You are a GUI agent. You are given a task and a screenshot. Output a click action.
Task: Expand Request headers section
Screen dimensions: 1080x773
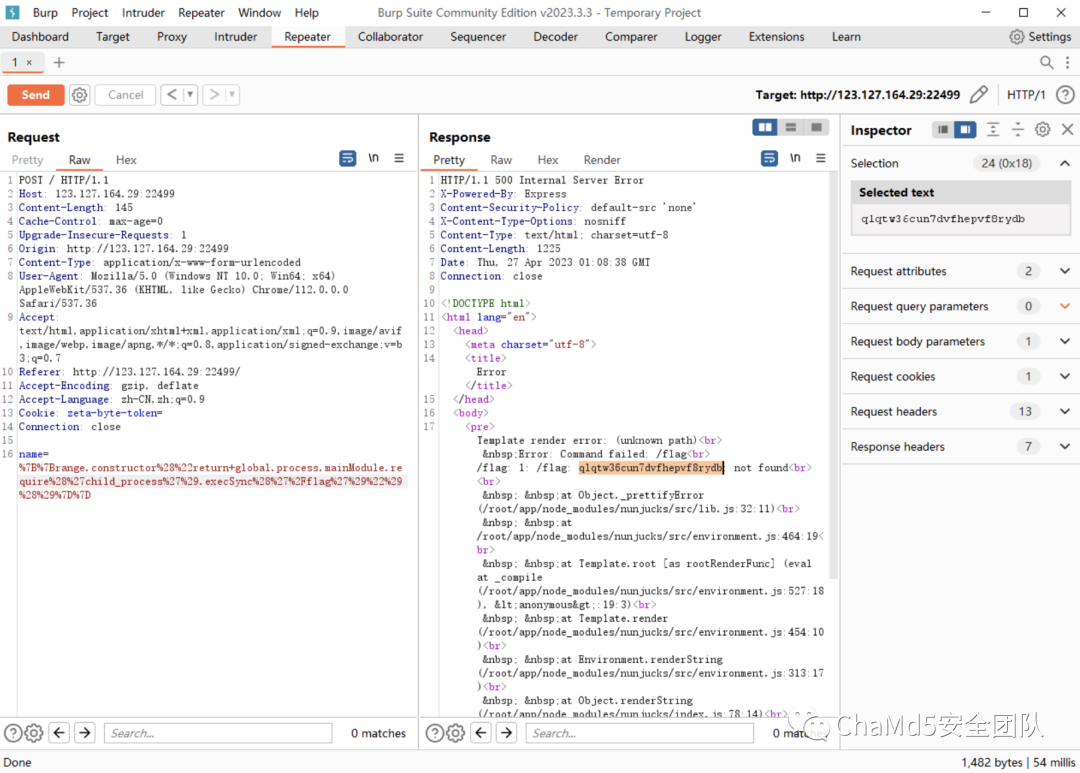click(x=1064, y=412)
